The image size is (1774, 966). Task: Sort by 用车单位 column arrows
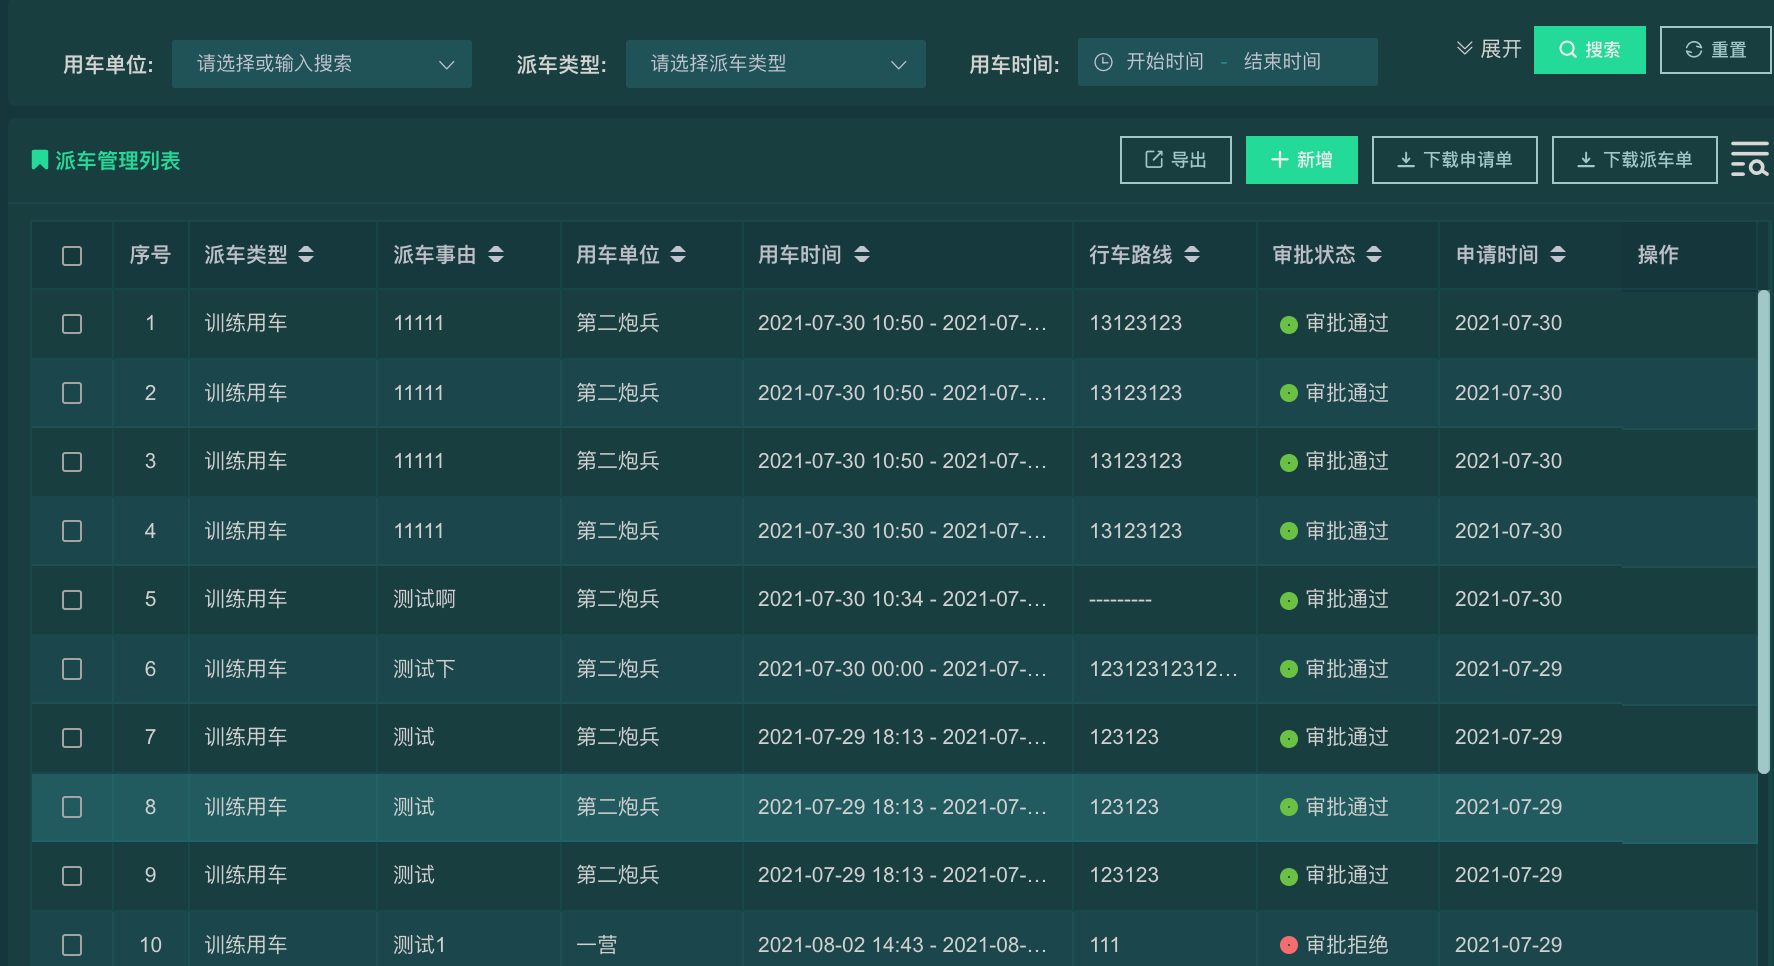[678, 255]
